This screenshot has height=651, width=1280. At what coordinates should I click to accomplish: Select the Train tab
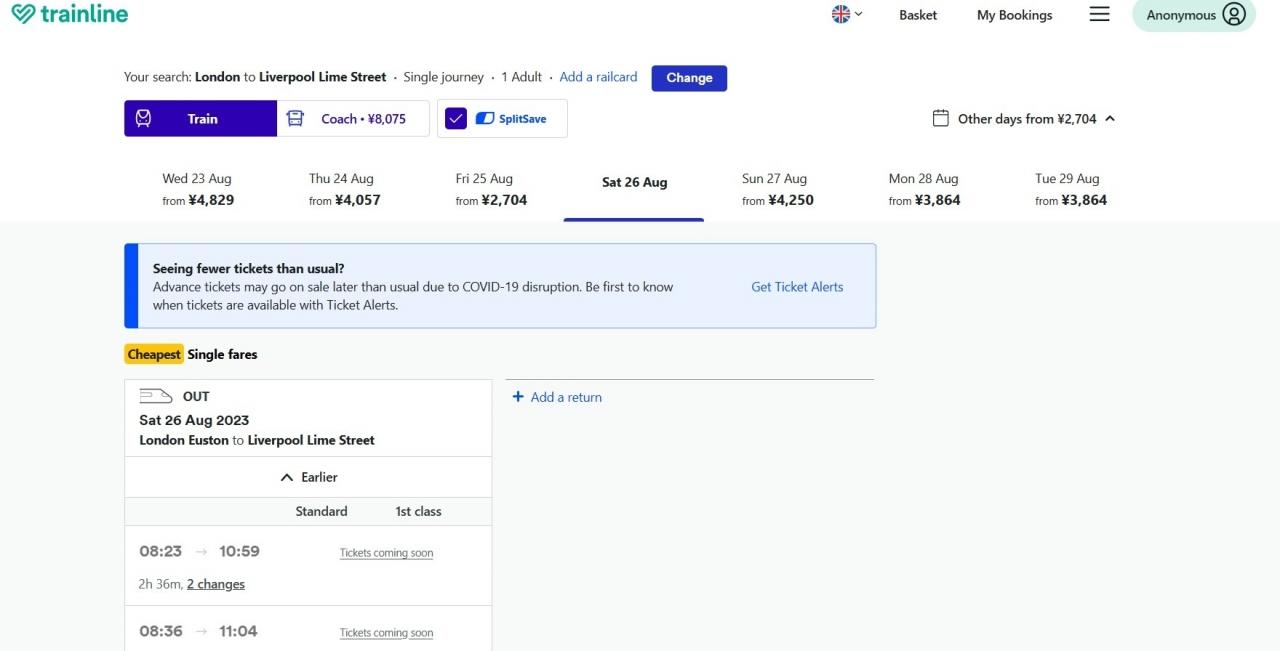point(200,118)
